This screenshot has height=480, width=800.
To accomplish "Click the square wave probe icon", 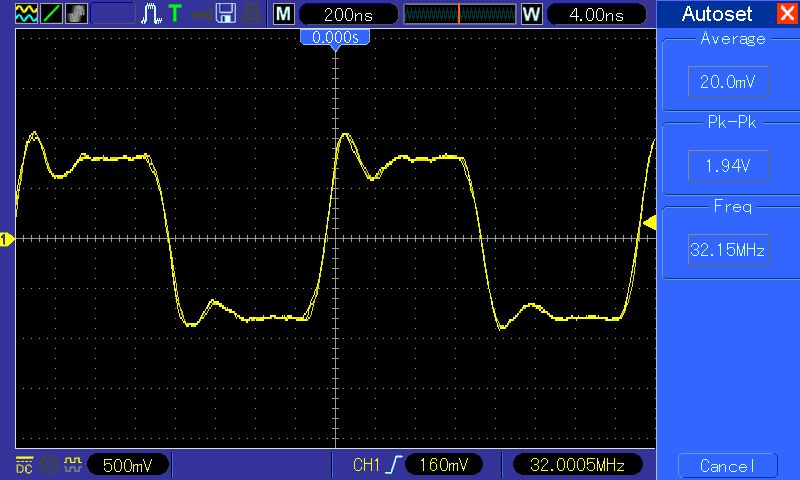I will tap(73, 464).
